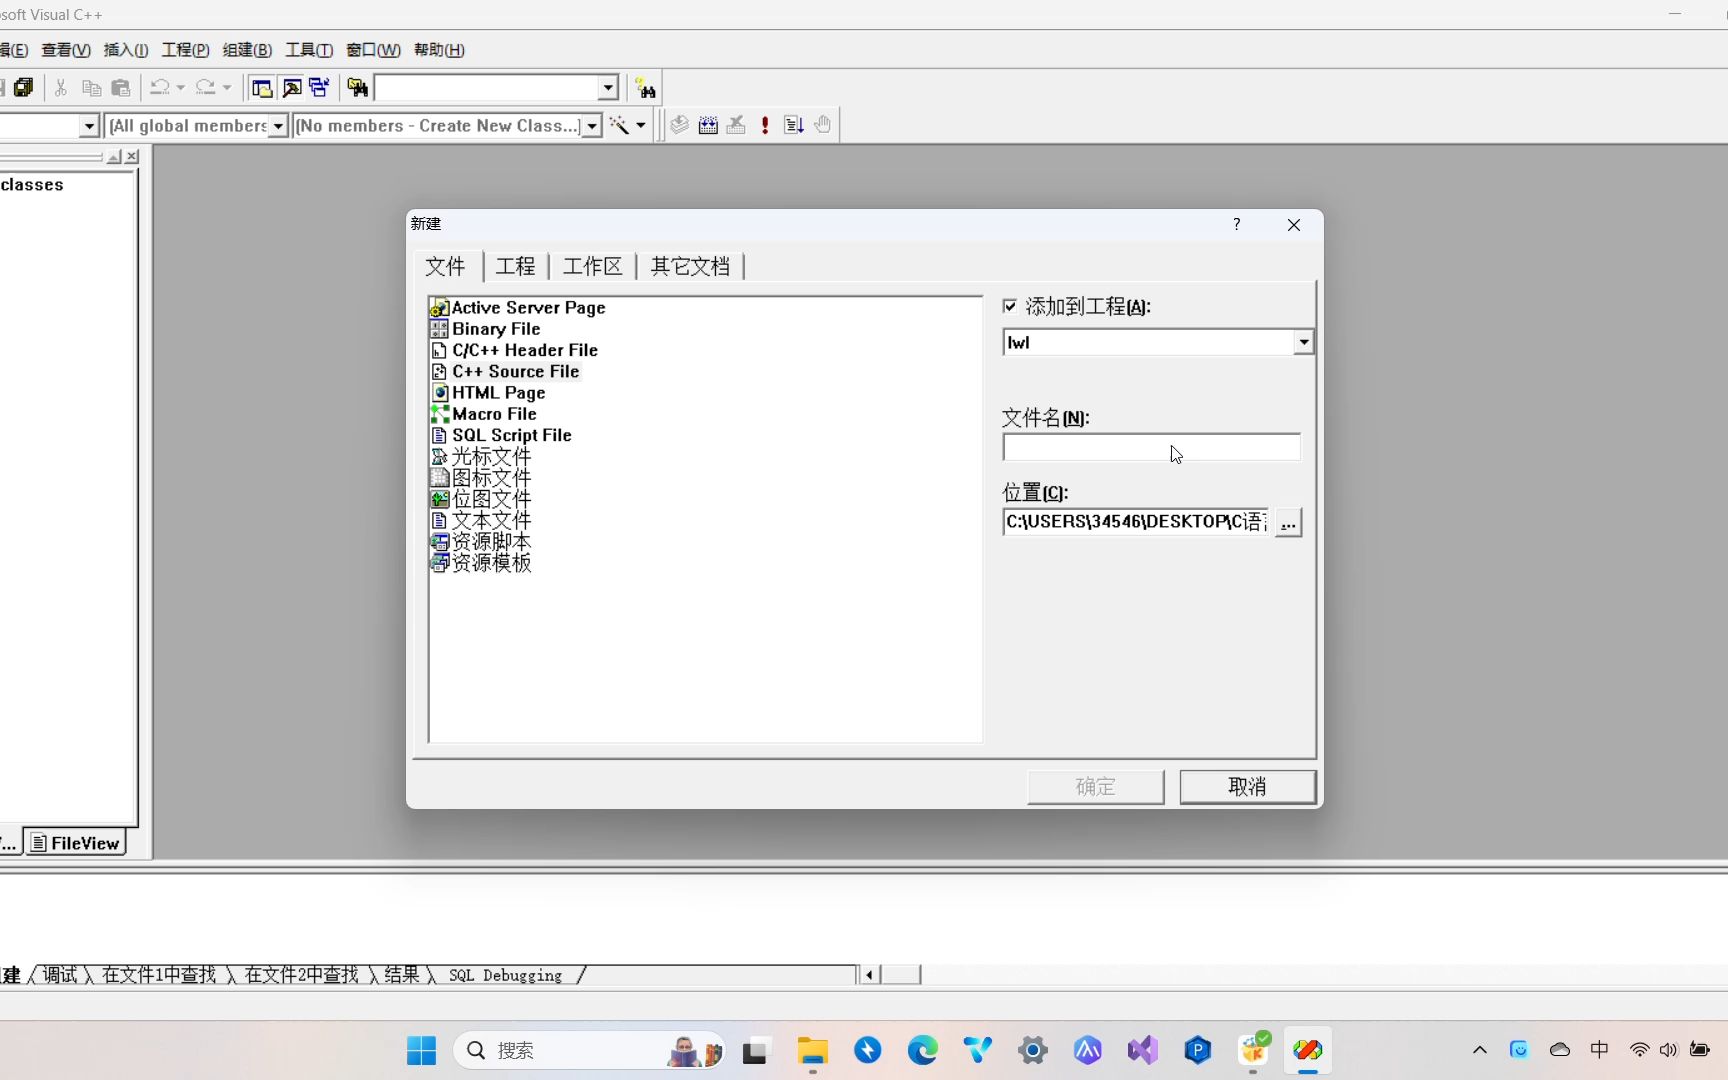The width and height of the screenshot is (1728, 1080).
Task: Open Settings gear on taskbar
Action: tap(1033, 1050)
